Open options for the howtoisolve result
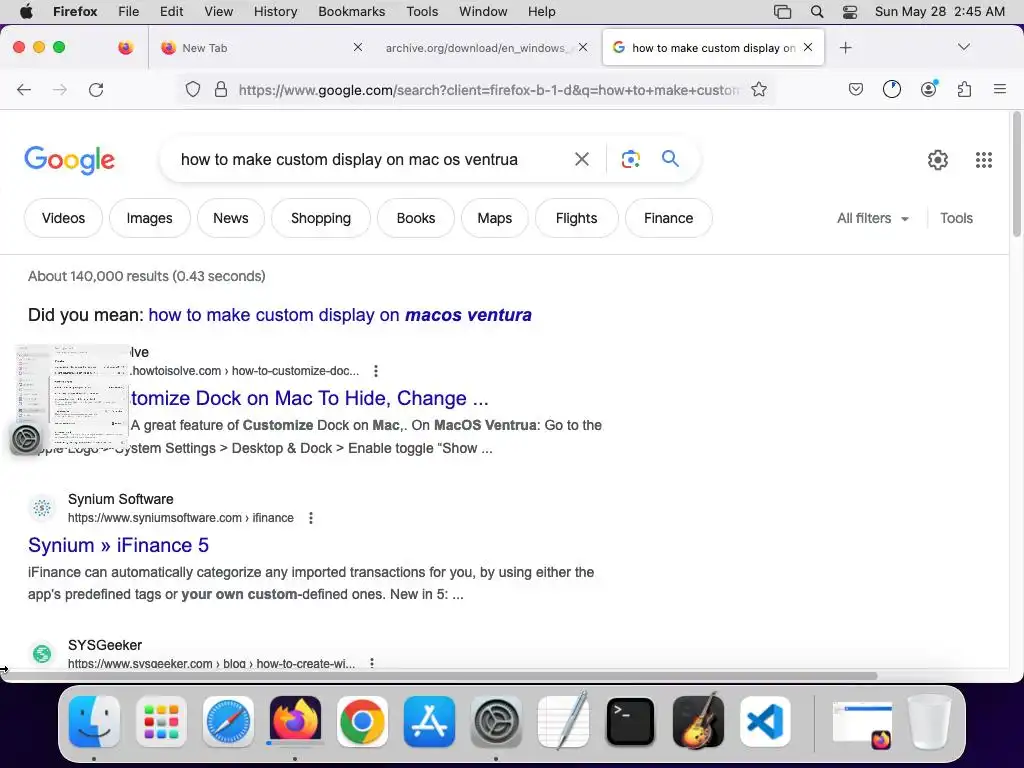Screen dimensions: 1024x768 click(376, 371)
